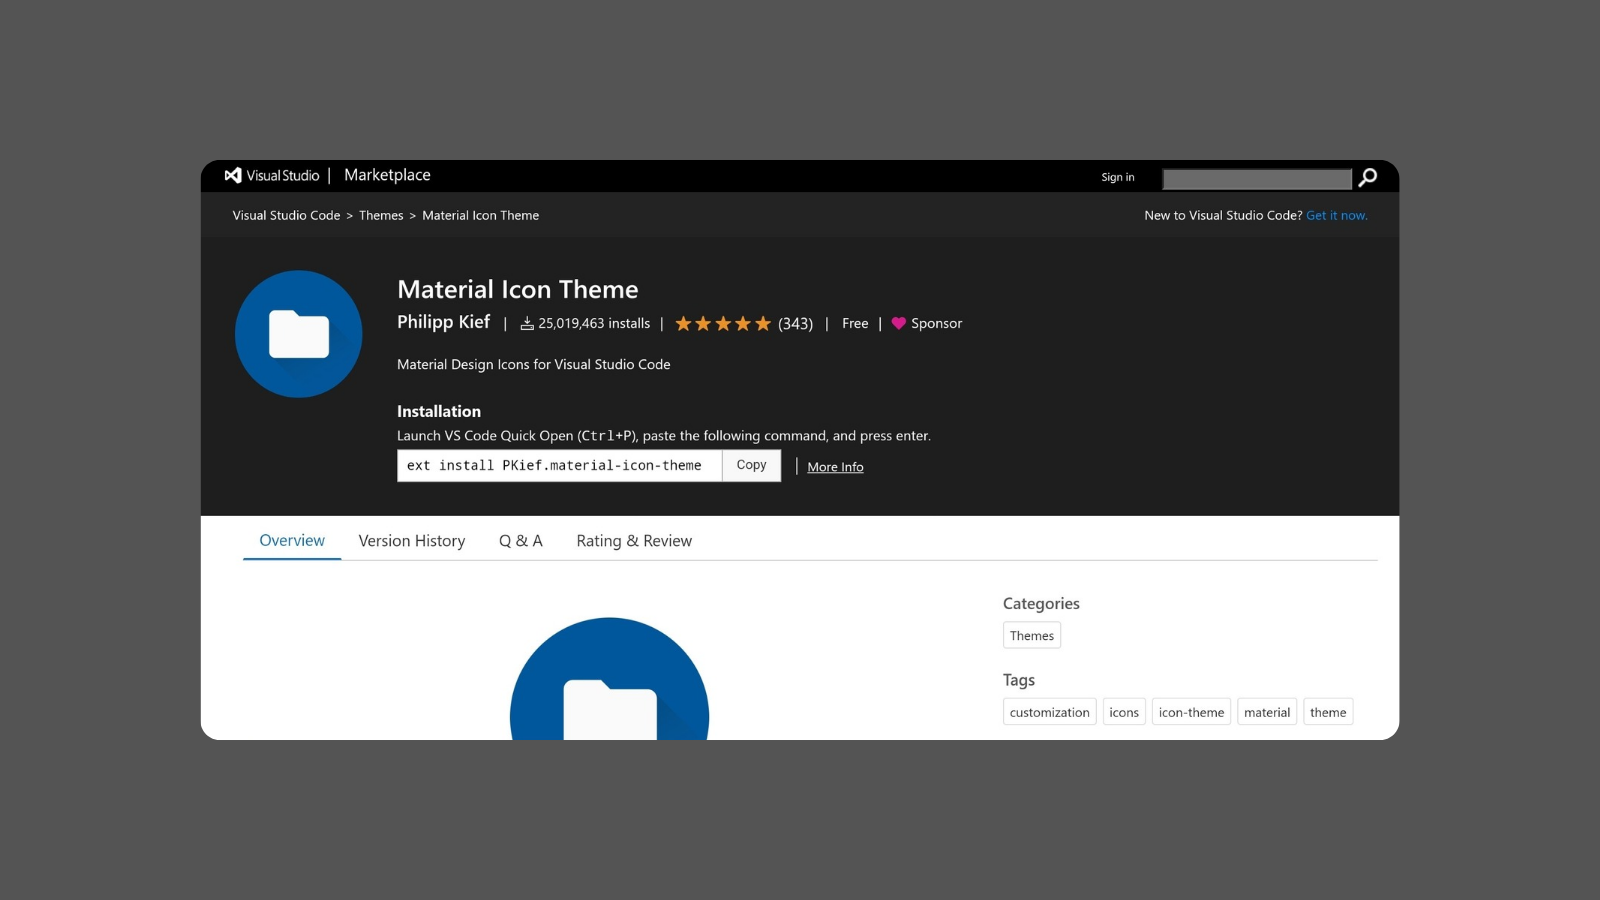Click the Material Icon Theme title
This screenshot has width=1600, height=900.
click(x=517, y=289)
